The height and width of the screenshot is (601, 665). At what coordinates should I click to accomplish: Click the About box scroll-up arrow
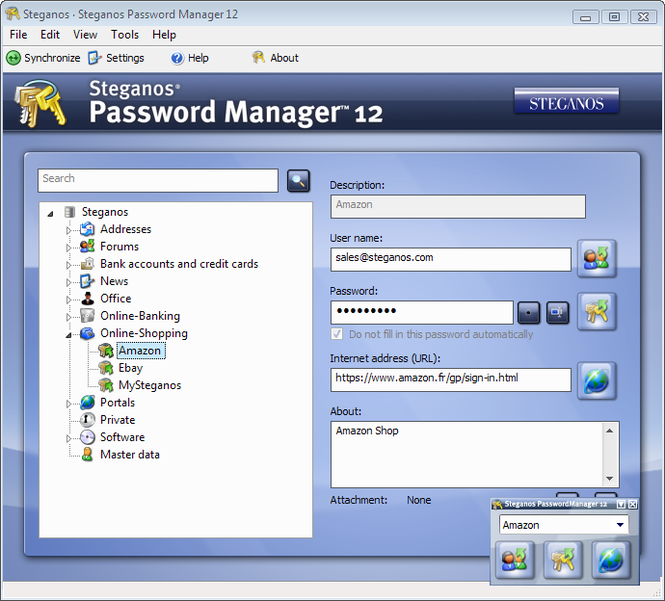(x=609, y=431)
